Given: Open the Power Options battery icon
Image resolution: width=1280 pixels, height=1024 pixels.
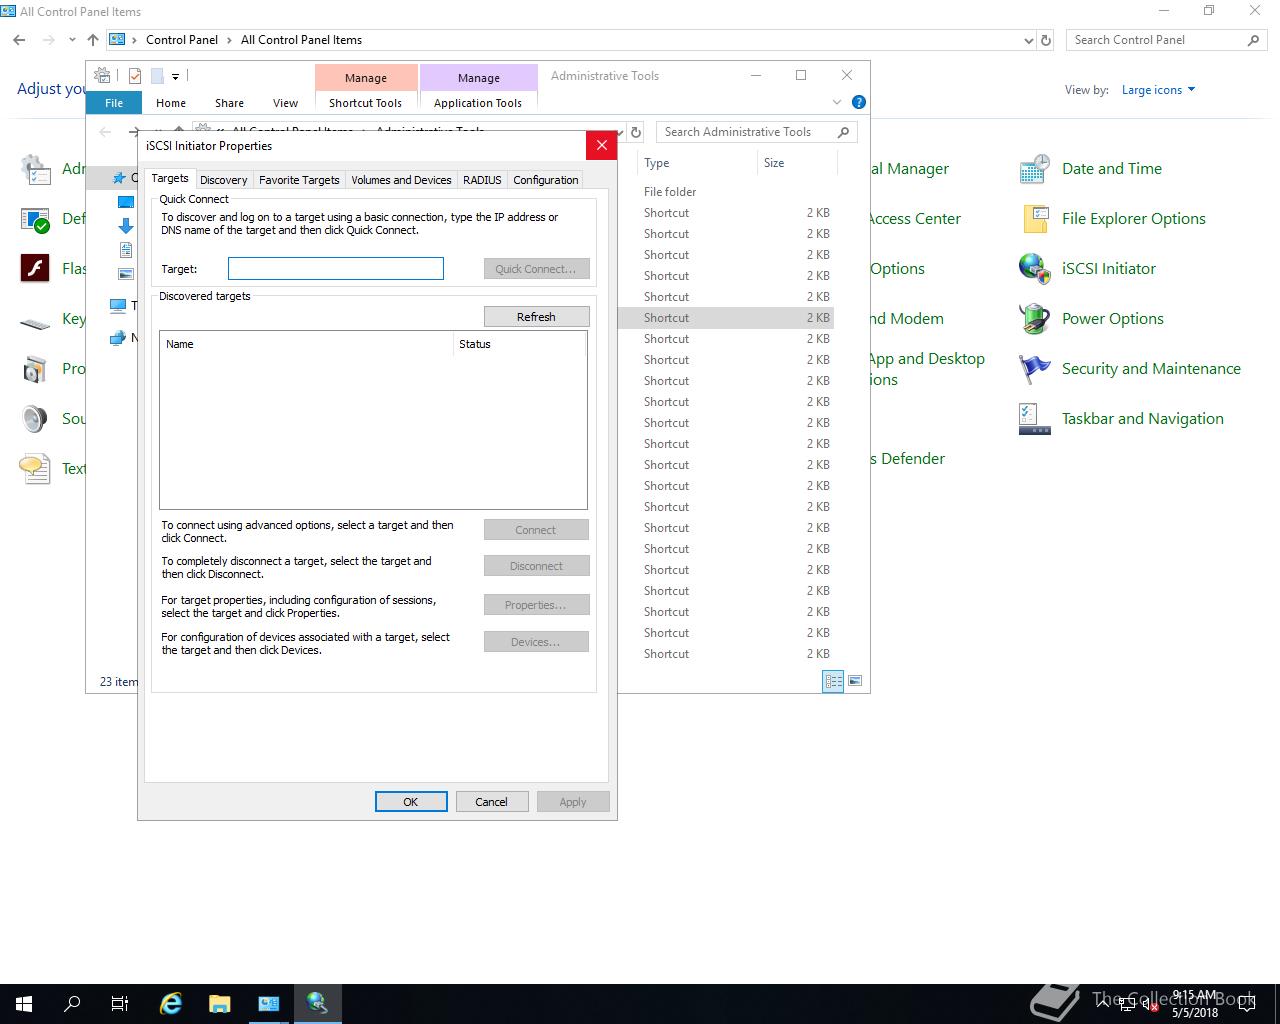Looking at the screenshot, I should click(1034, 318).
